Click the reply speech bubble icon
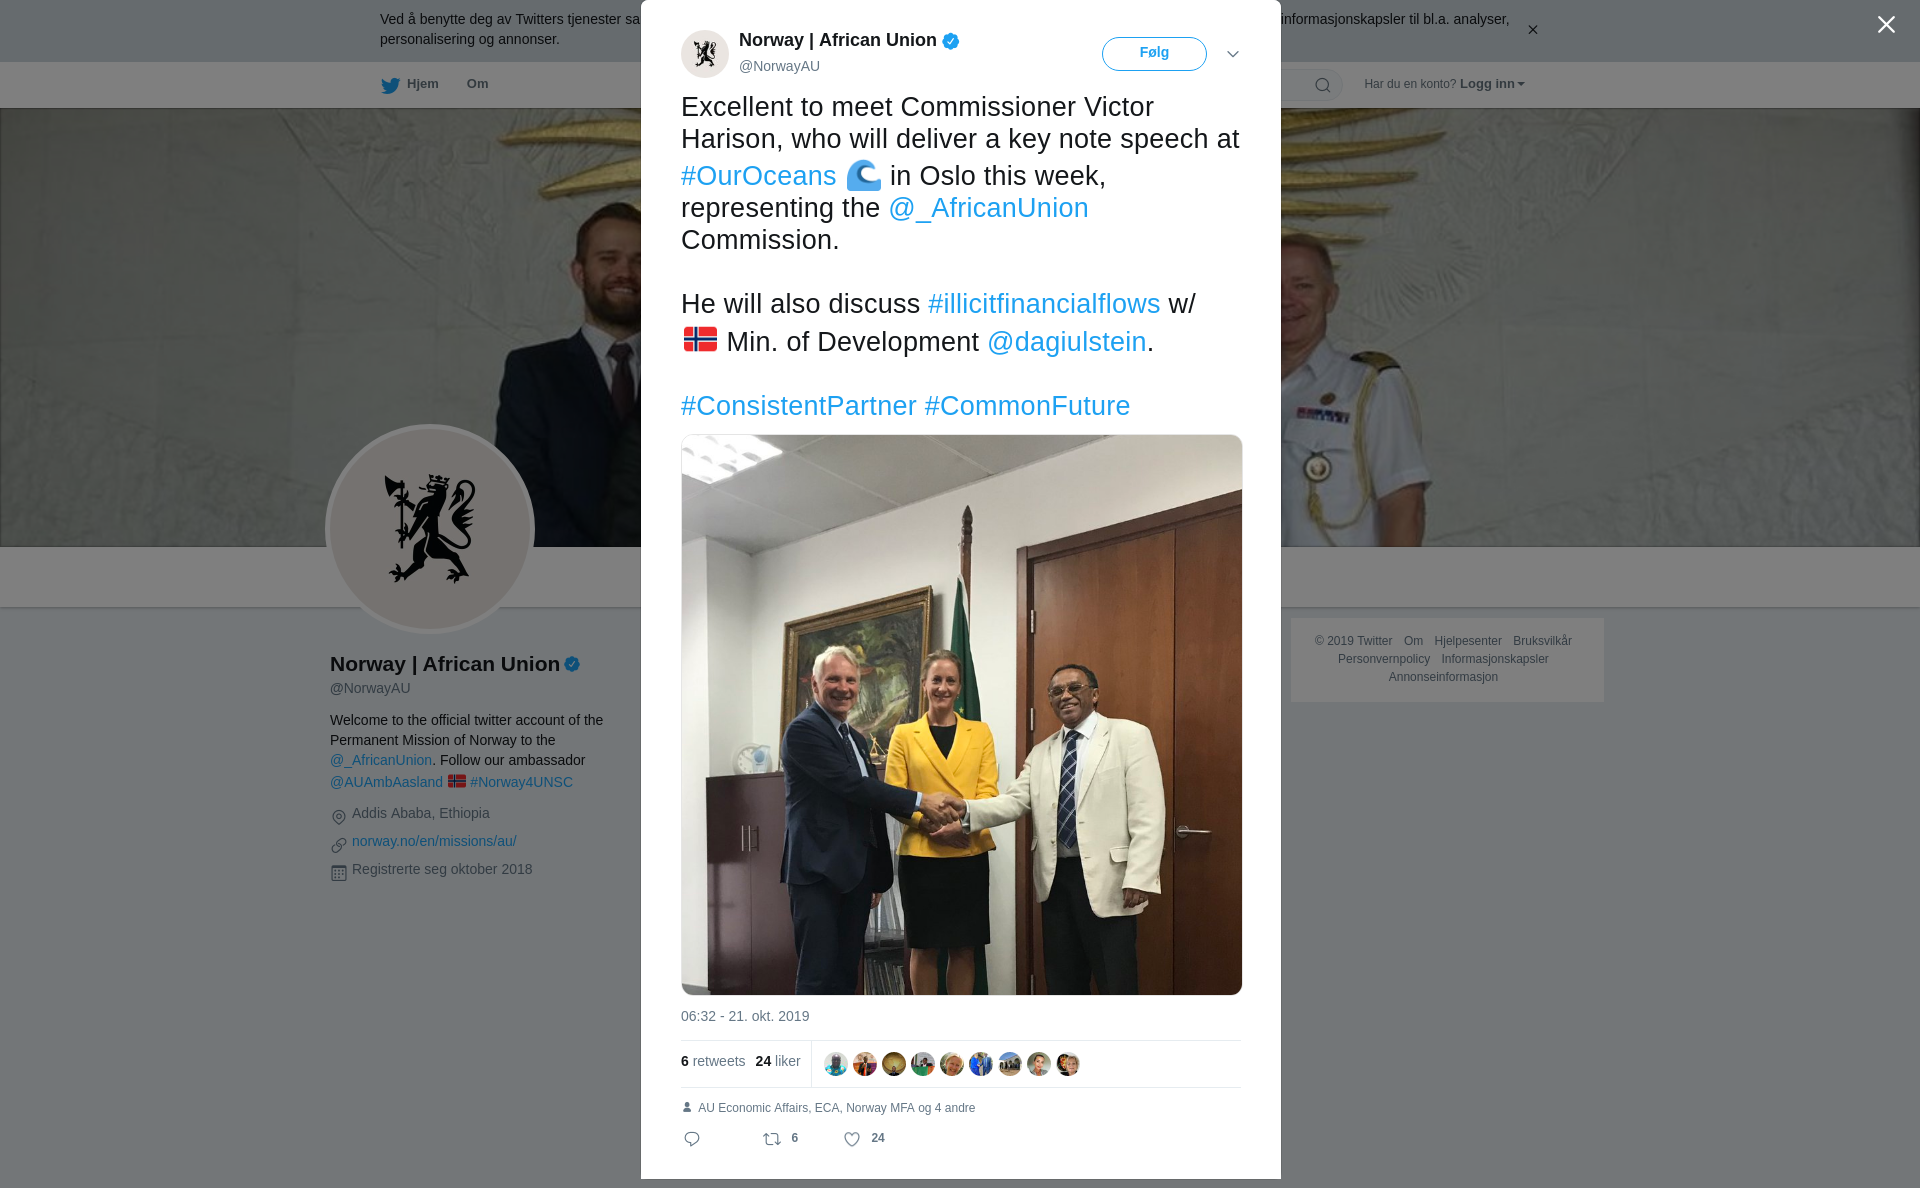The image size is (1920, 1188). (x=692, y=1139)
